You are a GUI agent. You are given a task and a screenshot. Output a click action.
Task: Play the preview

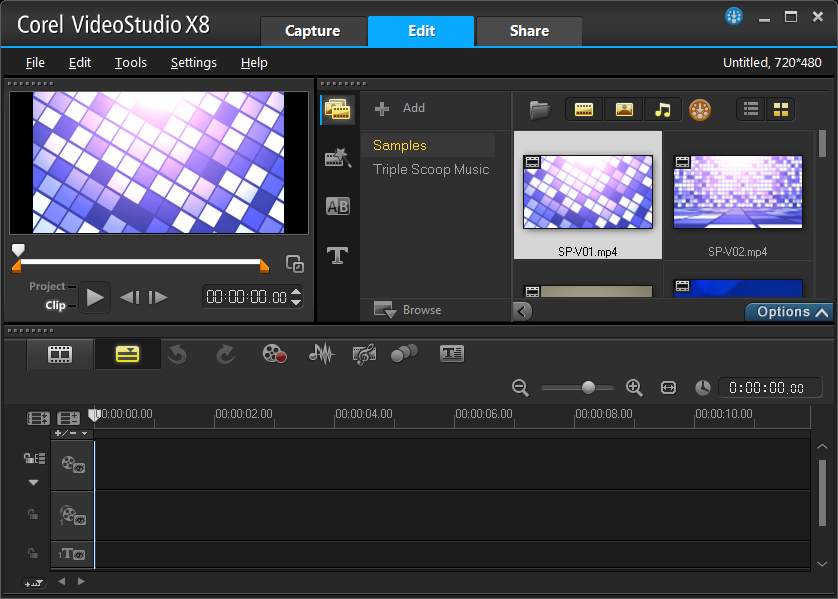(95, 297)
